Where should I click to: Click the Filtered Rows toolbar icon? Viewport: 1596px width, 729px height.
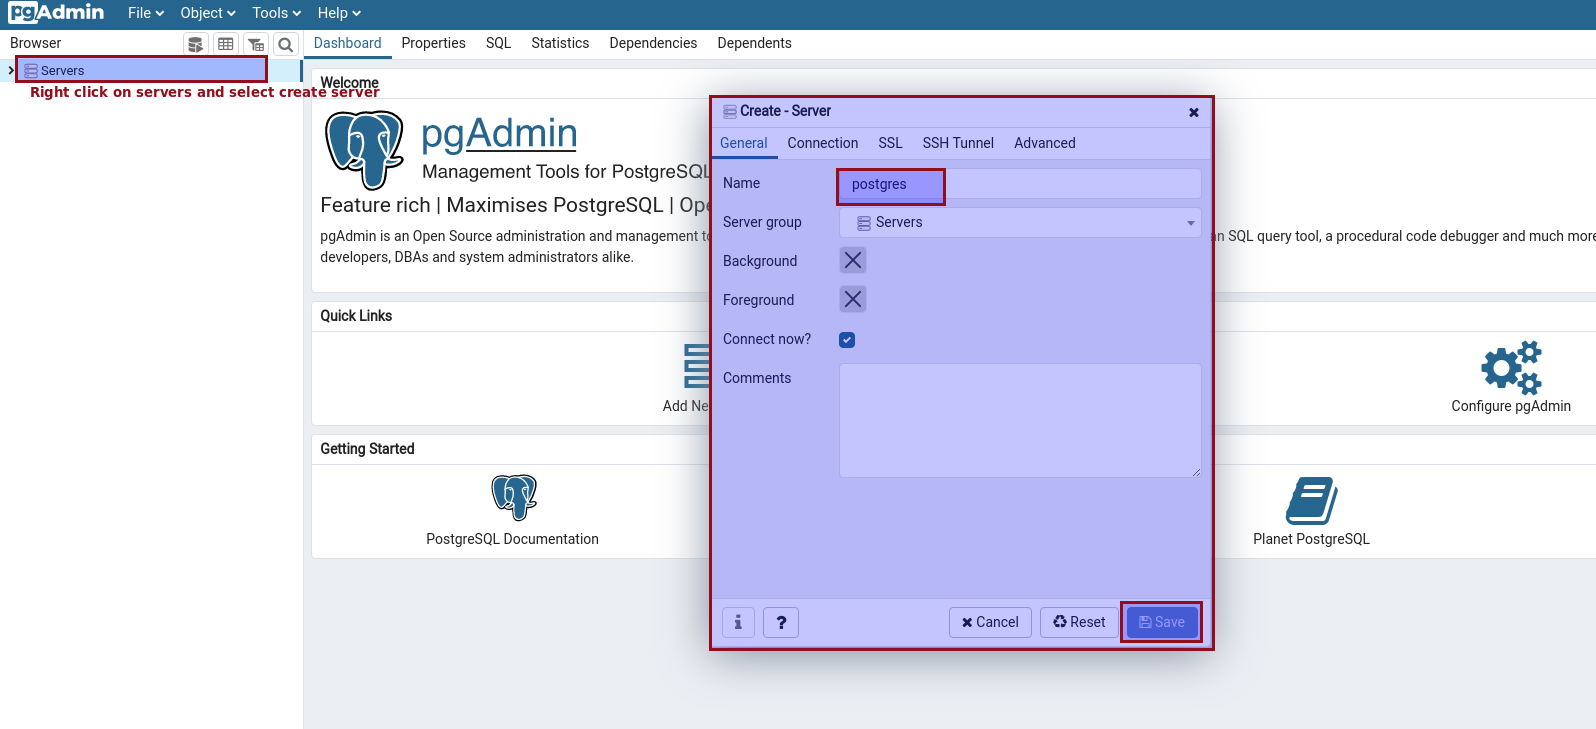[x=256, y=44]
